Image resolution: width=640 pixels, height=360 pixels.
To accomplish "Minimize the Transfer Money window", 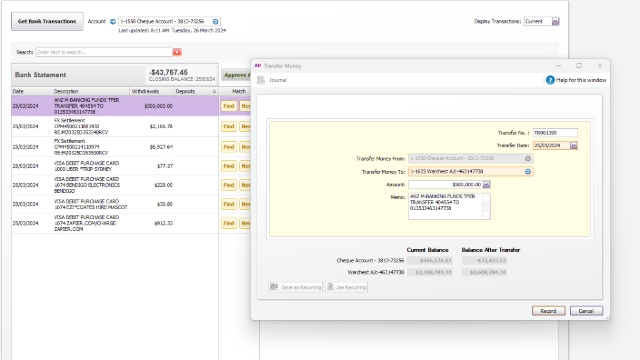I will point(558,66).
